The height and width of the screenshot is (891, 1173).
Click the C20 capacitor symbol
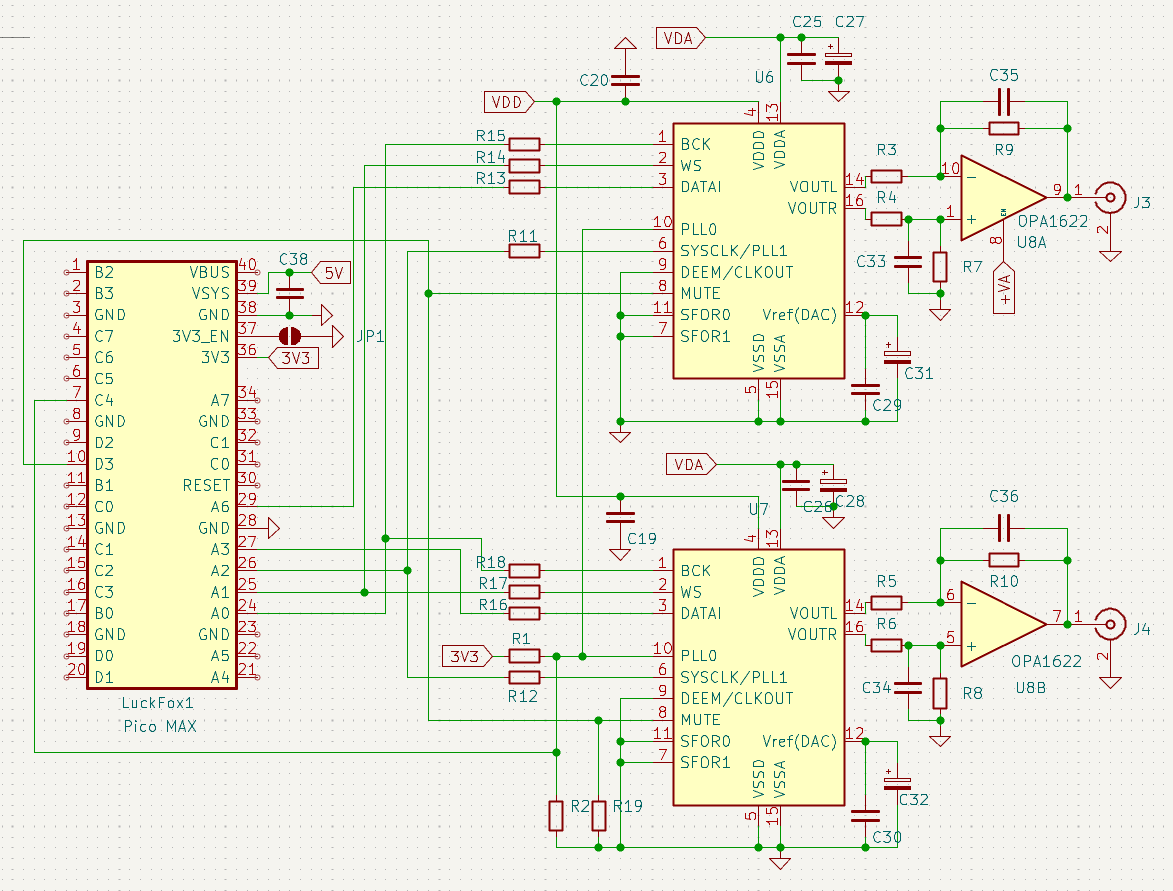click(x=625, y=80)
